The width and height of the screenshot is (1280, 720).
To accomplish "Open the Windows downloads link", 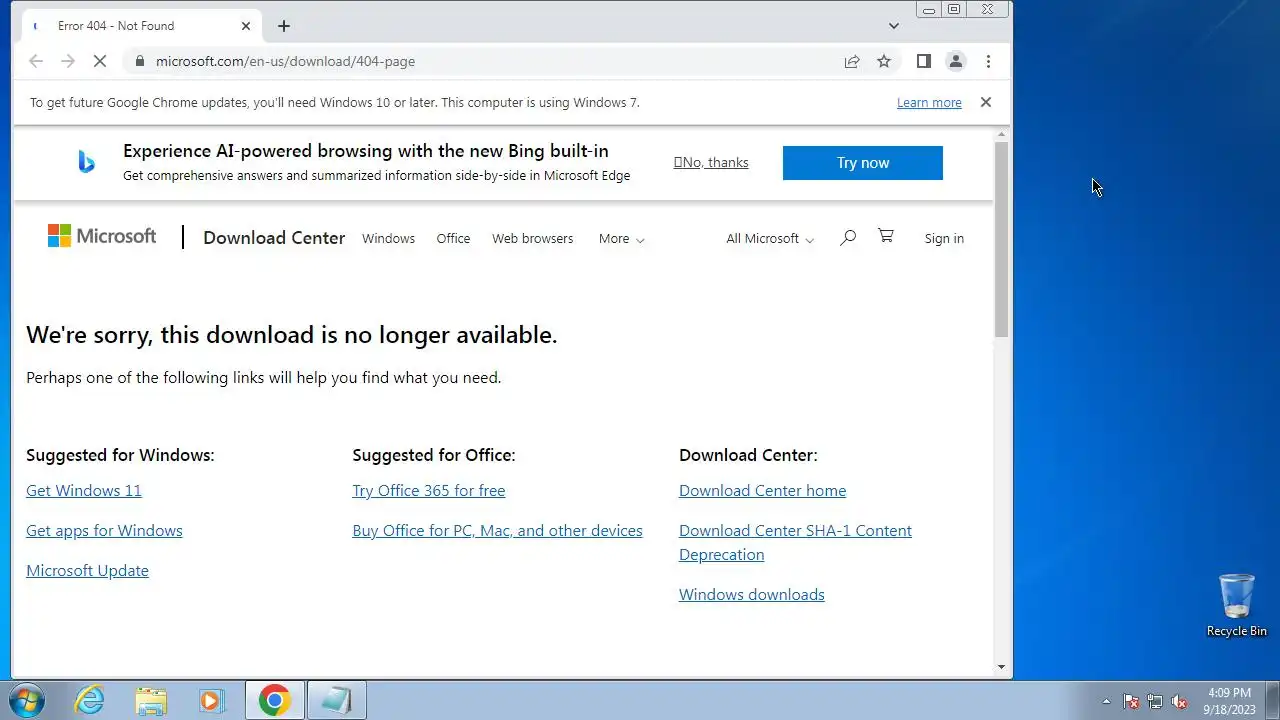I will tap(752, 594).
